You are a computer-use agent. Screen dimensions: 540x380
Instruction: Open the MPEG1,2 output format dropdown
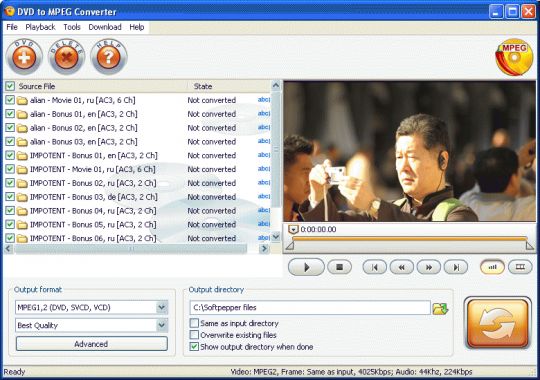(x=162, y=307)
